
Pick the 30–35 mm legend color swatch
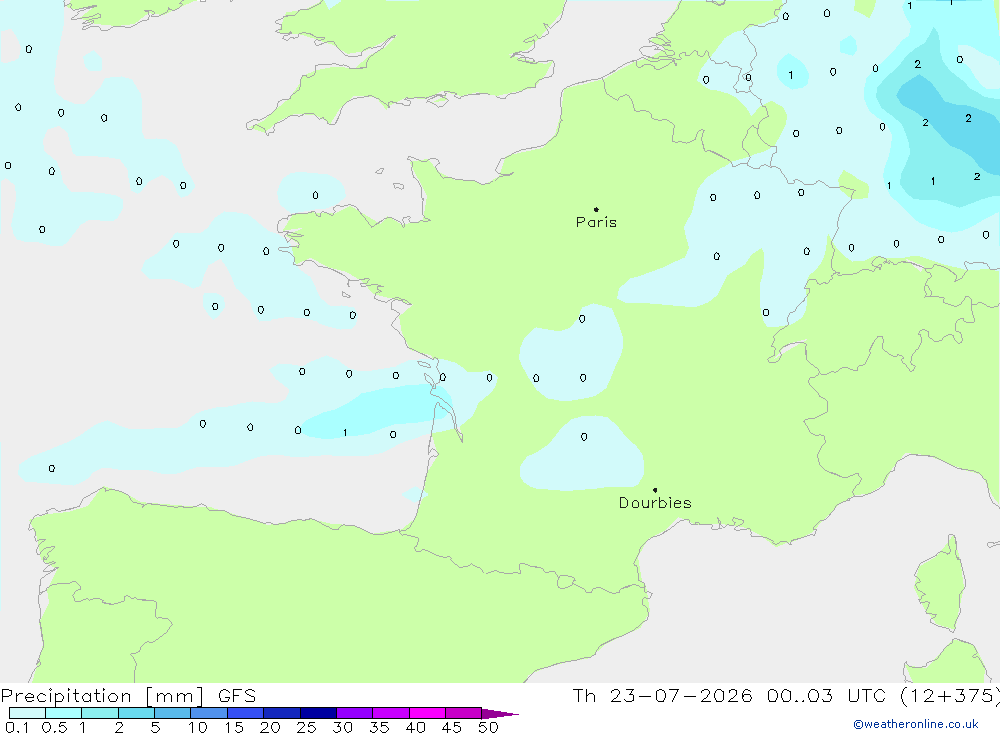[x=354, y=713]
